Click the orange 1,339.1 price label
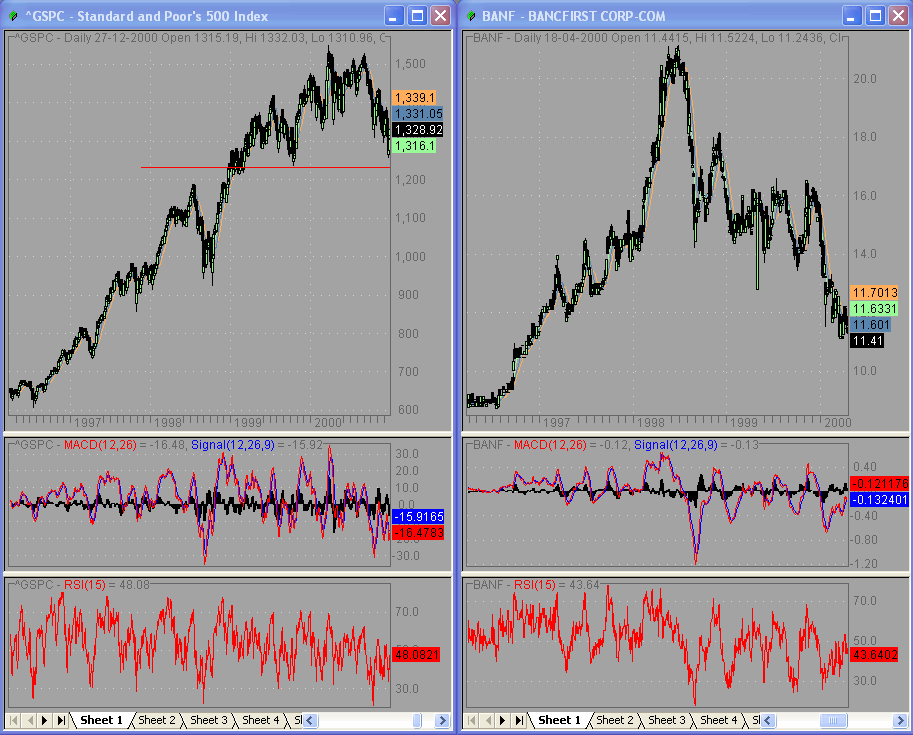This screenshot has width=913, height=735. 414,98
